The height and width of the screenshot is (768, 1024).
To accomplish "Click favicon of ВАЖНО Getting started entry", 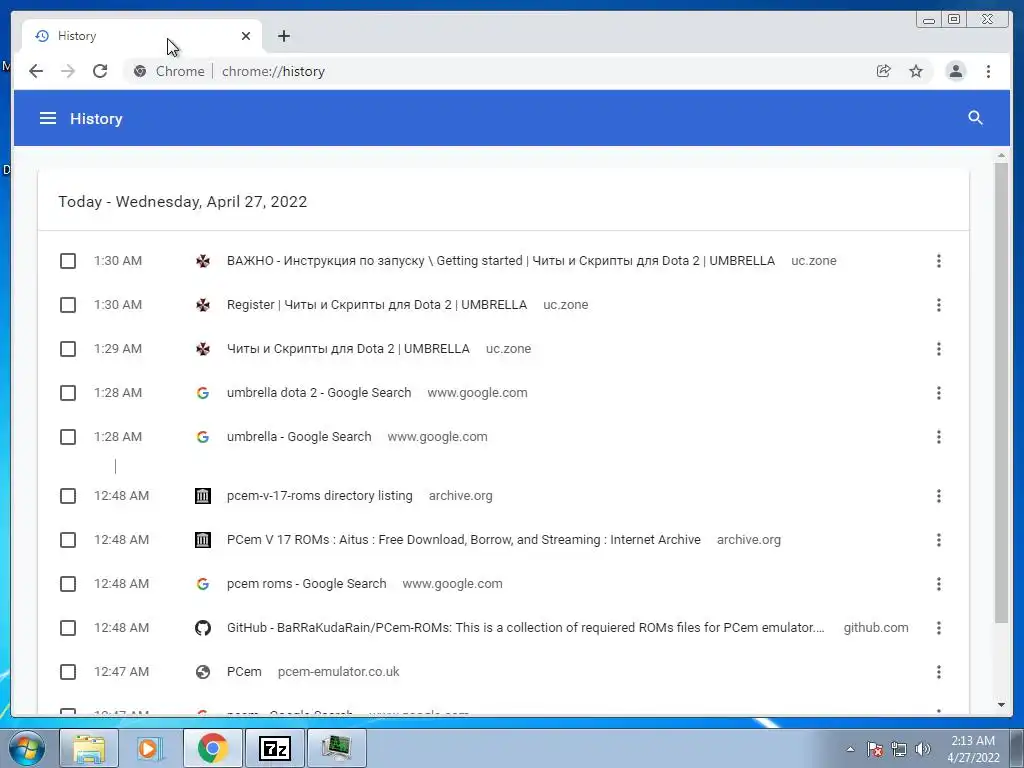I will 203,261.
